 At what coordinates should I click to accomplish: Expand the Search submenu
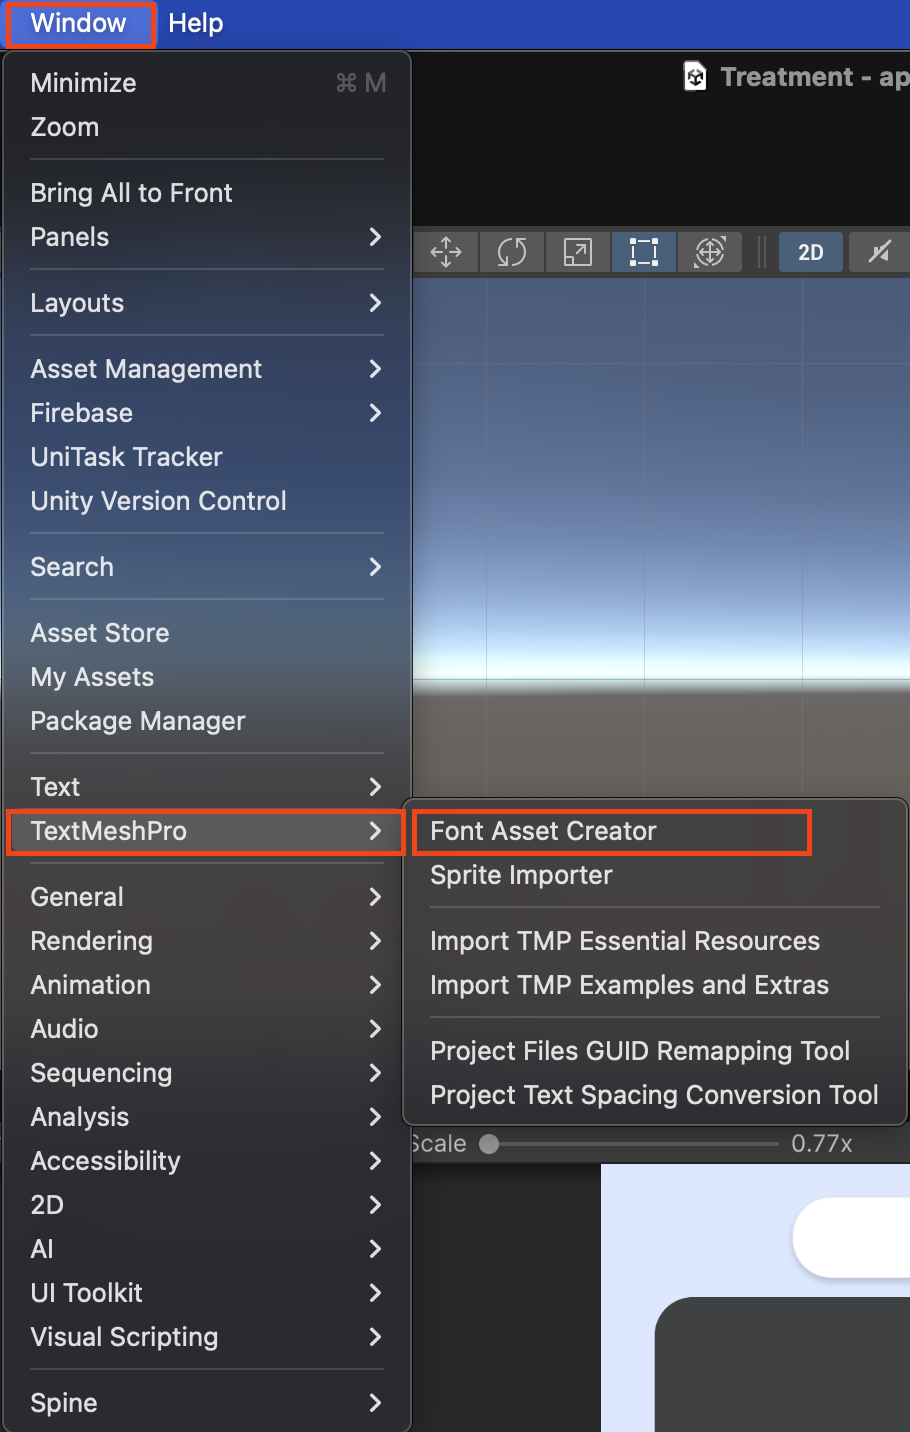point(207,567)
